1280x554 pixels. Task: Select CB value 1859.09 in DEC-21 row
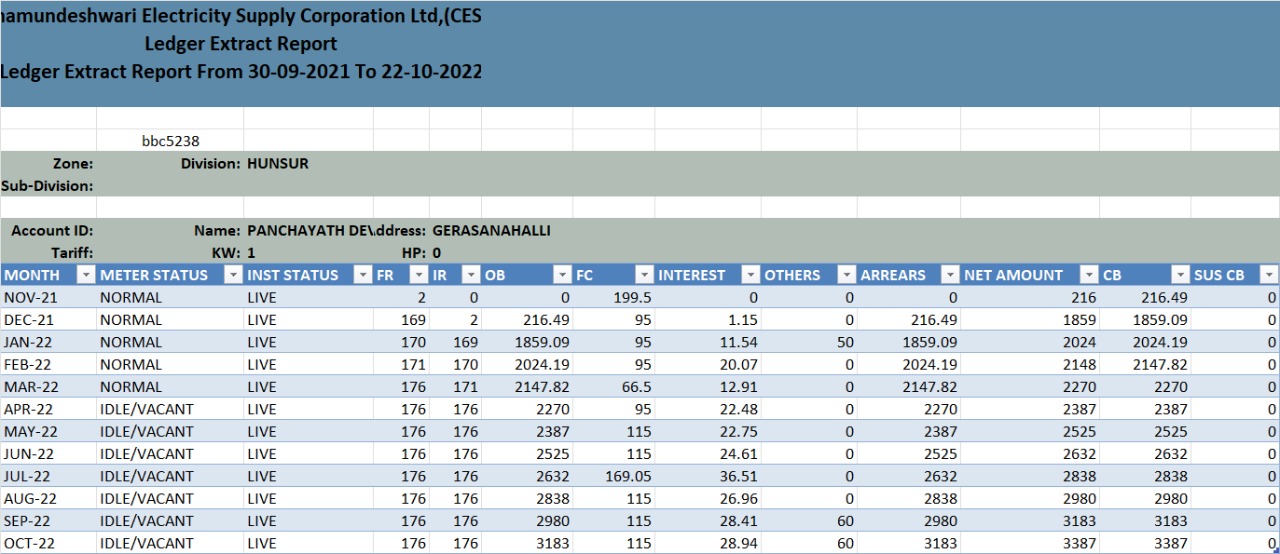click(x=1145, y=320)
